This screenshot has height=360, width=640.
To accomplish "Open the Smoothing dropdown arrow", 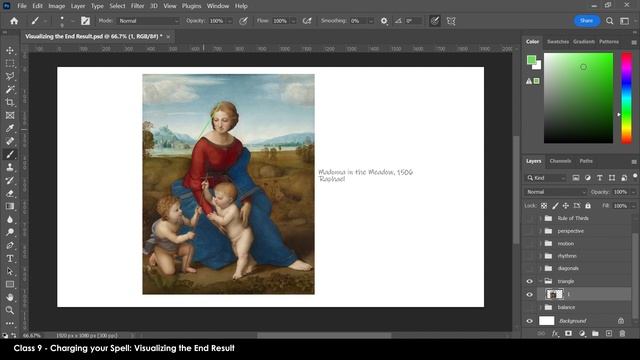I will pyautogui.click(x=371, y=21).
